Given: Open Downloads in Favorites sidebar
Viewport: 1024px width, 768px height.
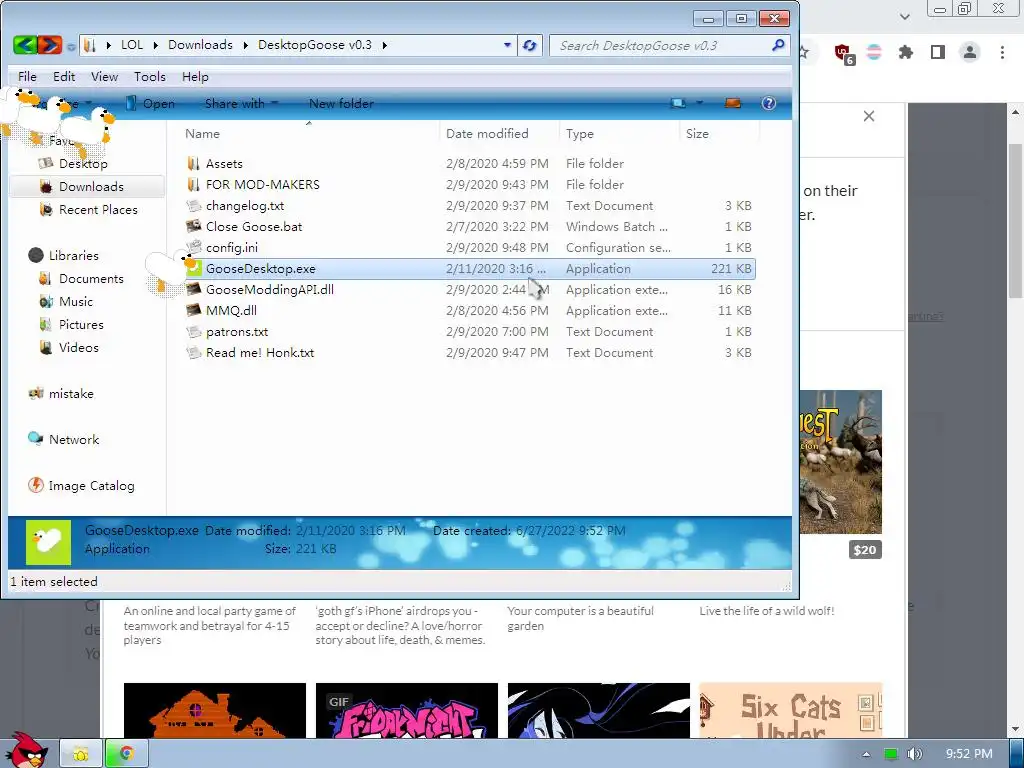Looking at the screenshot, I should (x=91, y=187).
